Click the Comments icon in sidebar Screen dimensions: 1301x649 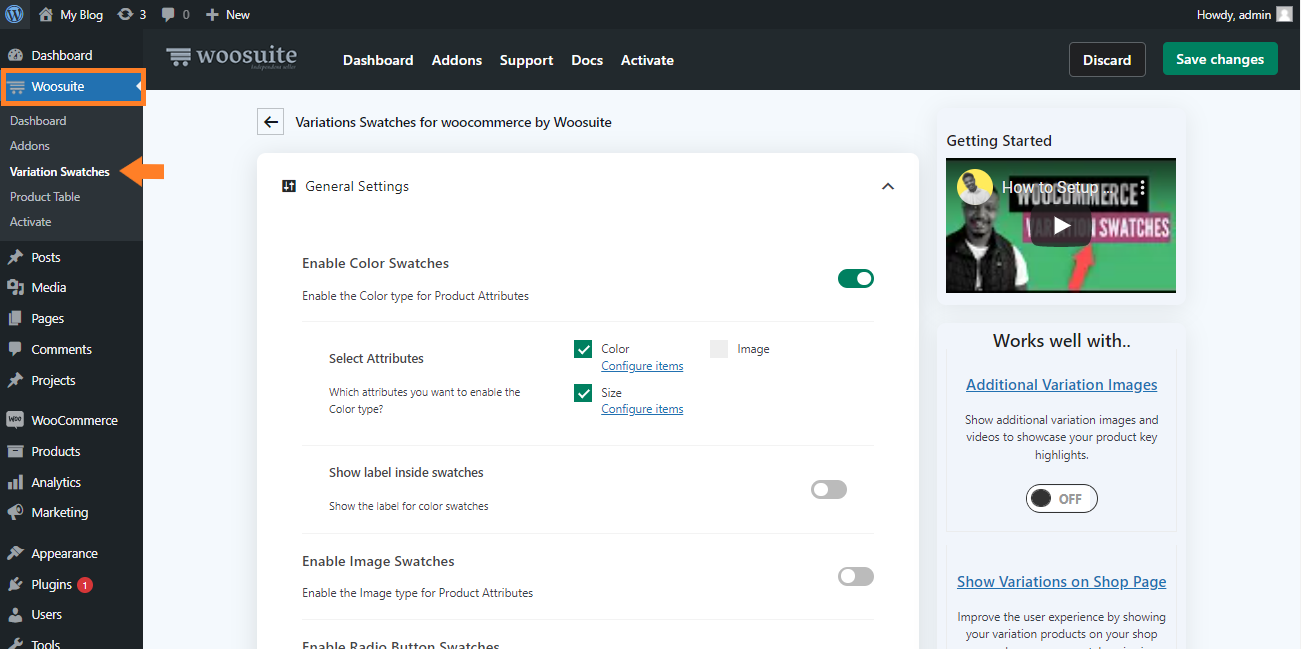pyautogui.click(x=15, y=349)
